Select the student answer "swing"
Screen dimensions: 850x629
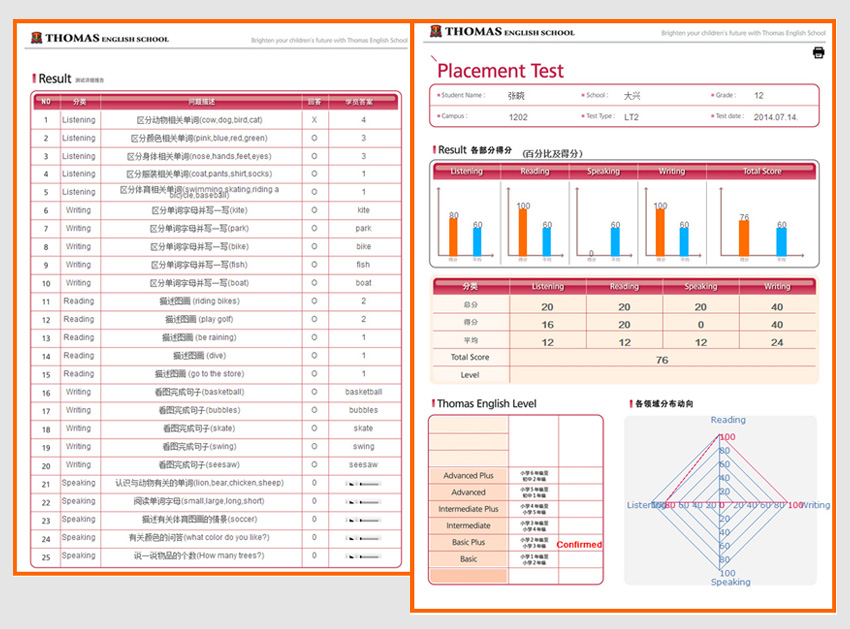pos(363,446)
